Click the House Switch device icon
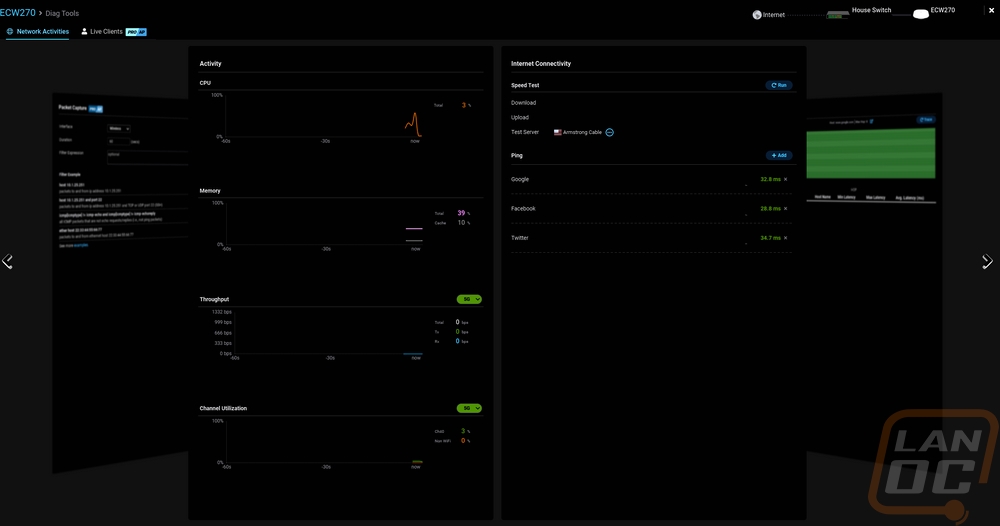The width and height of the screenshot is (1000, 526). click(837, 15)
